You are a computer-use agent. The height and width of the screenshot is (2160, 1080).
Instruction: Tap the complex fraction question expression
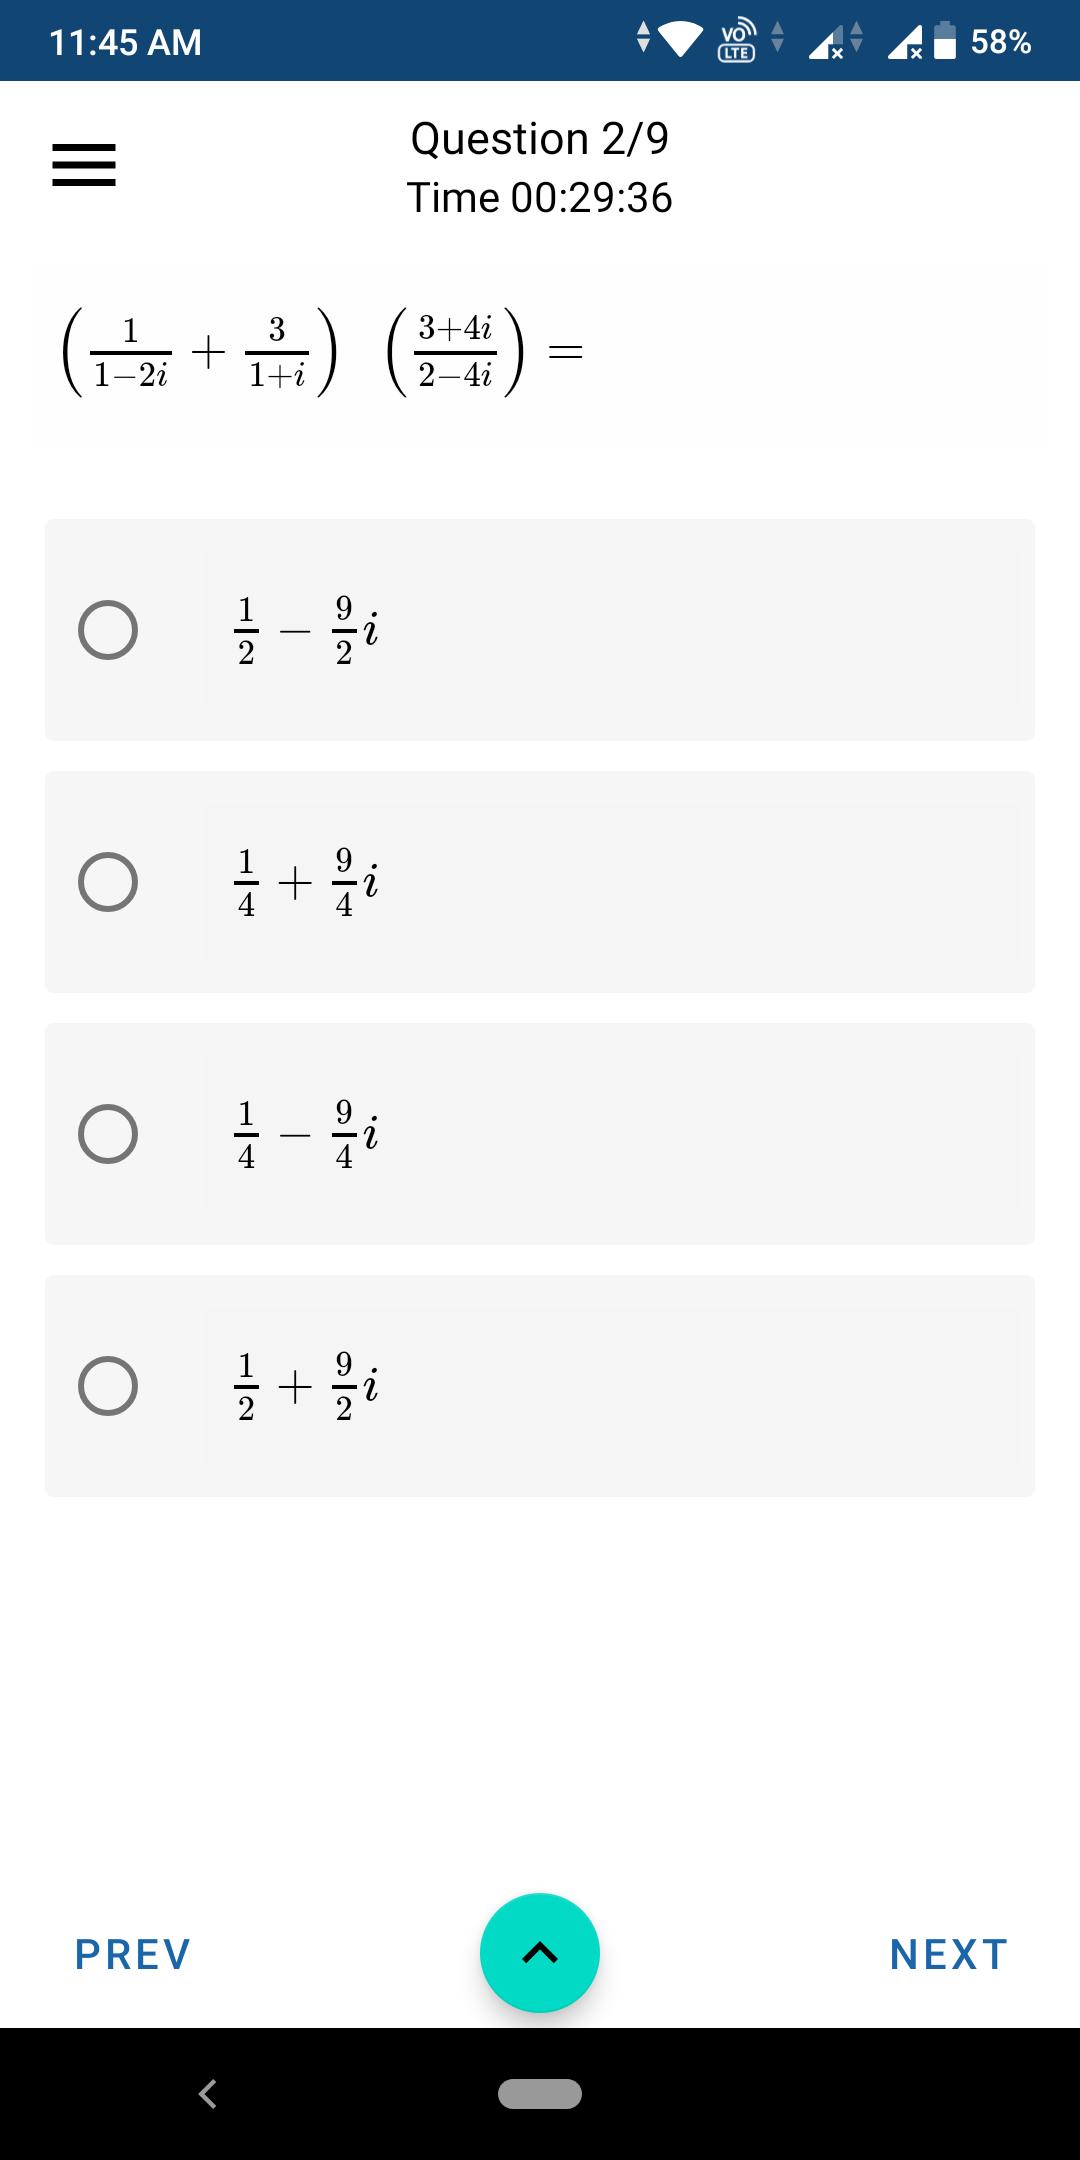324,353
